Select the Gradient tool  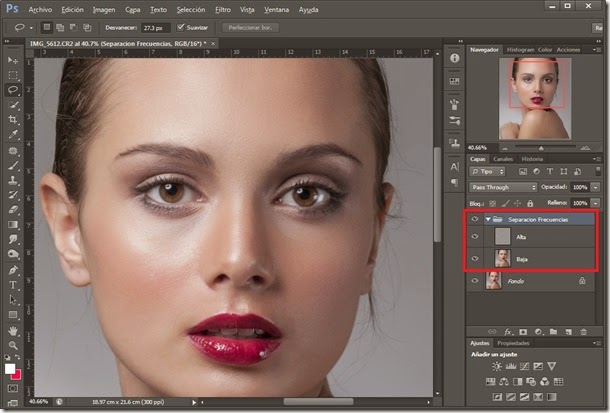tap(13, 224)
